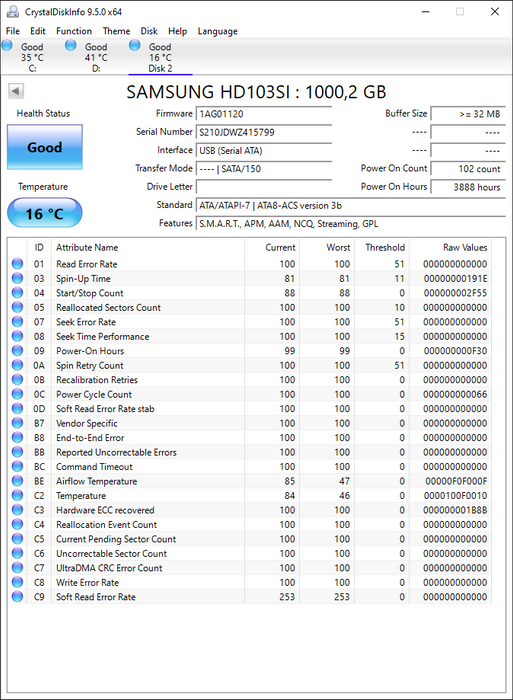Click the Raw Values column header

pyautogui.click(x=465, y=247)
